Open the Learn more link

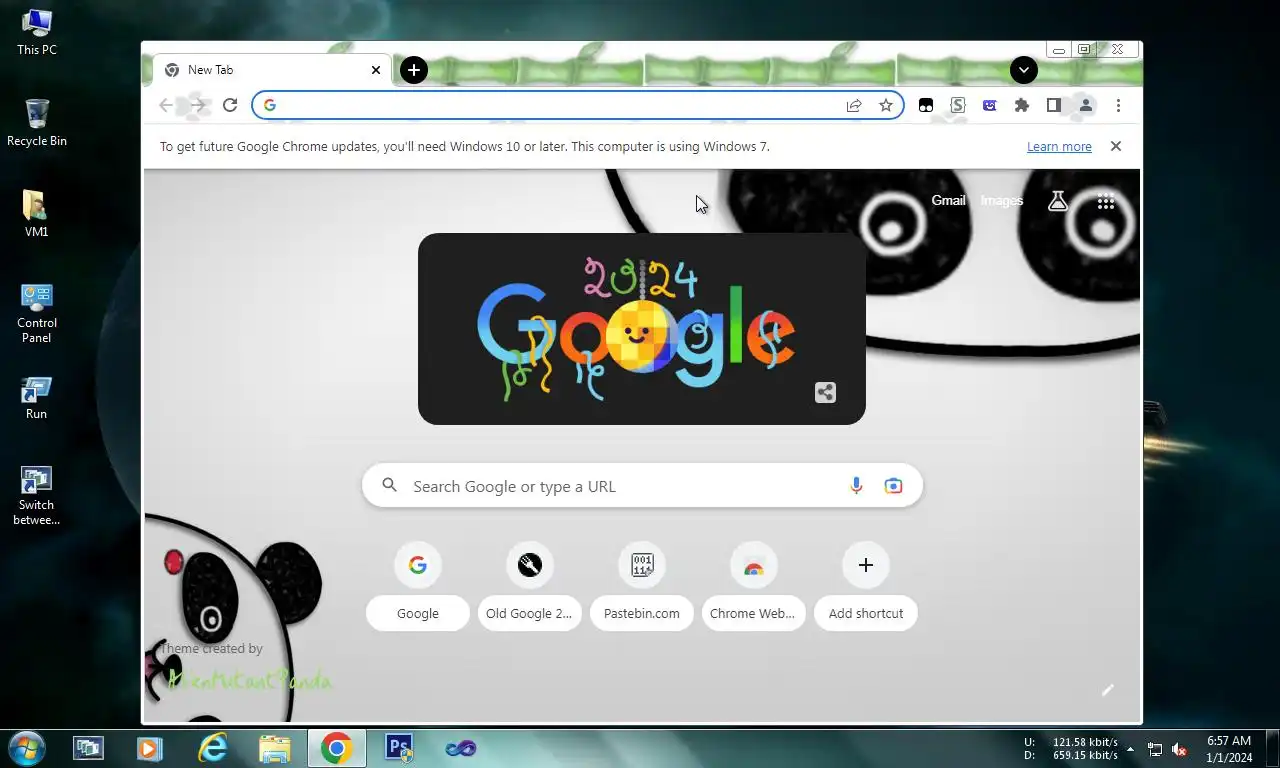[1059, 146]
